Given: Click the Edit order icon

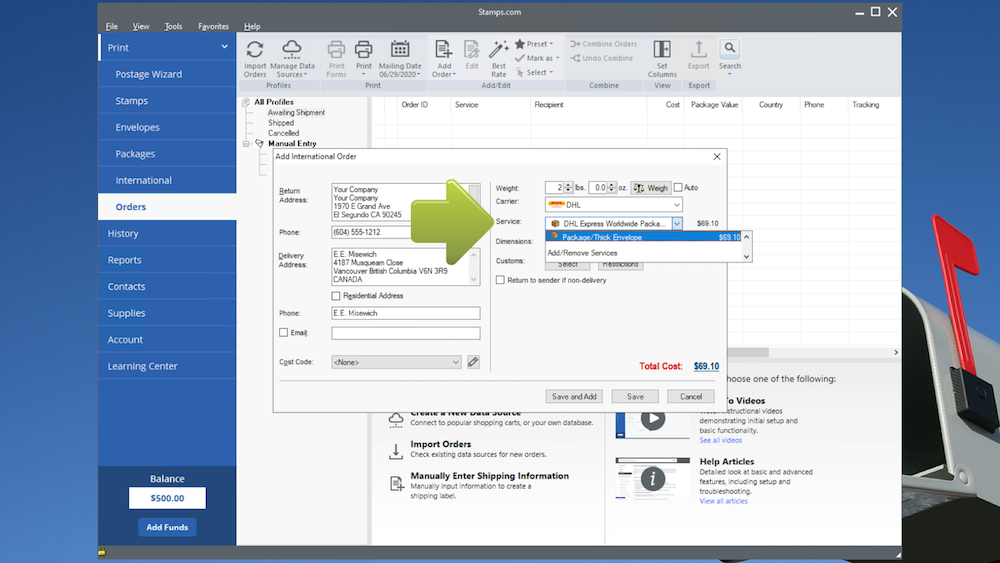Looking at the screenshot, I should click(x=471, y=50).
